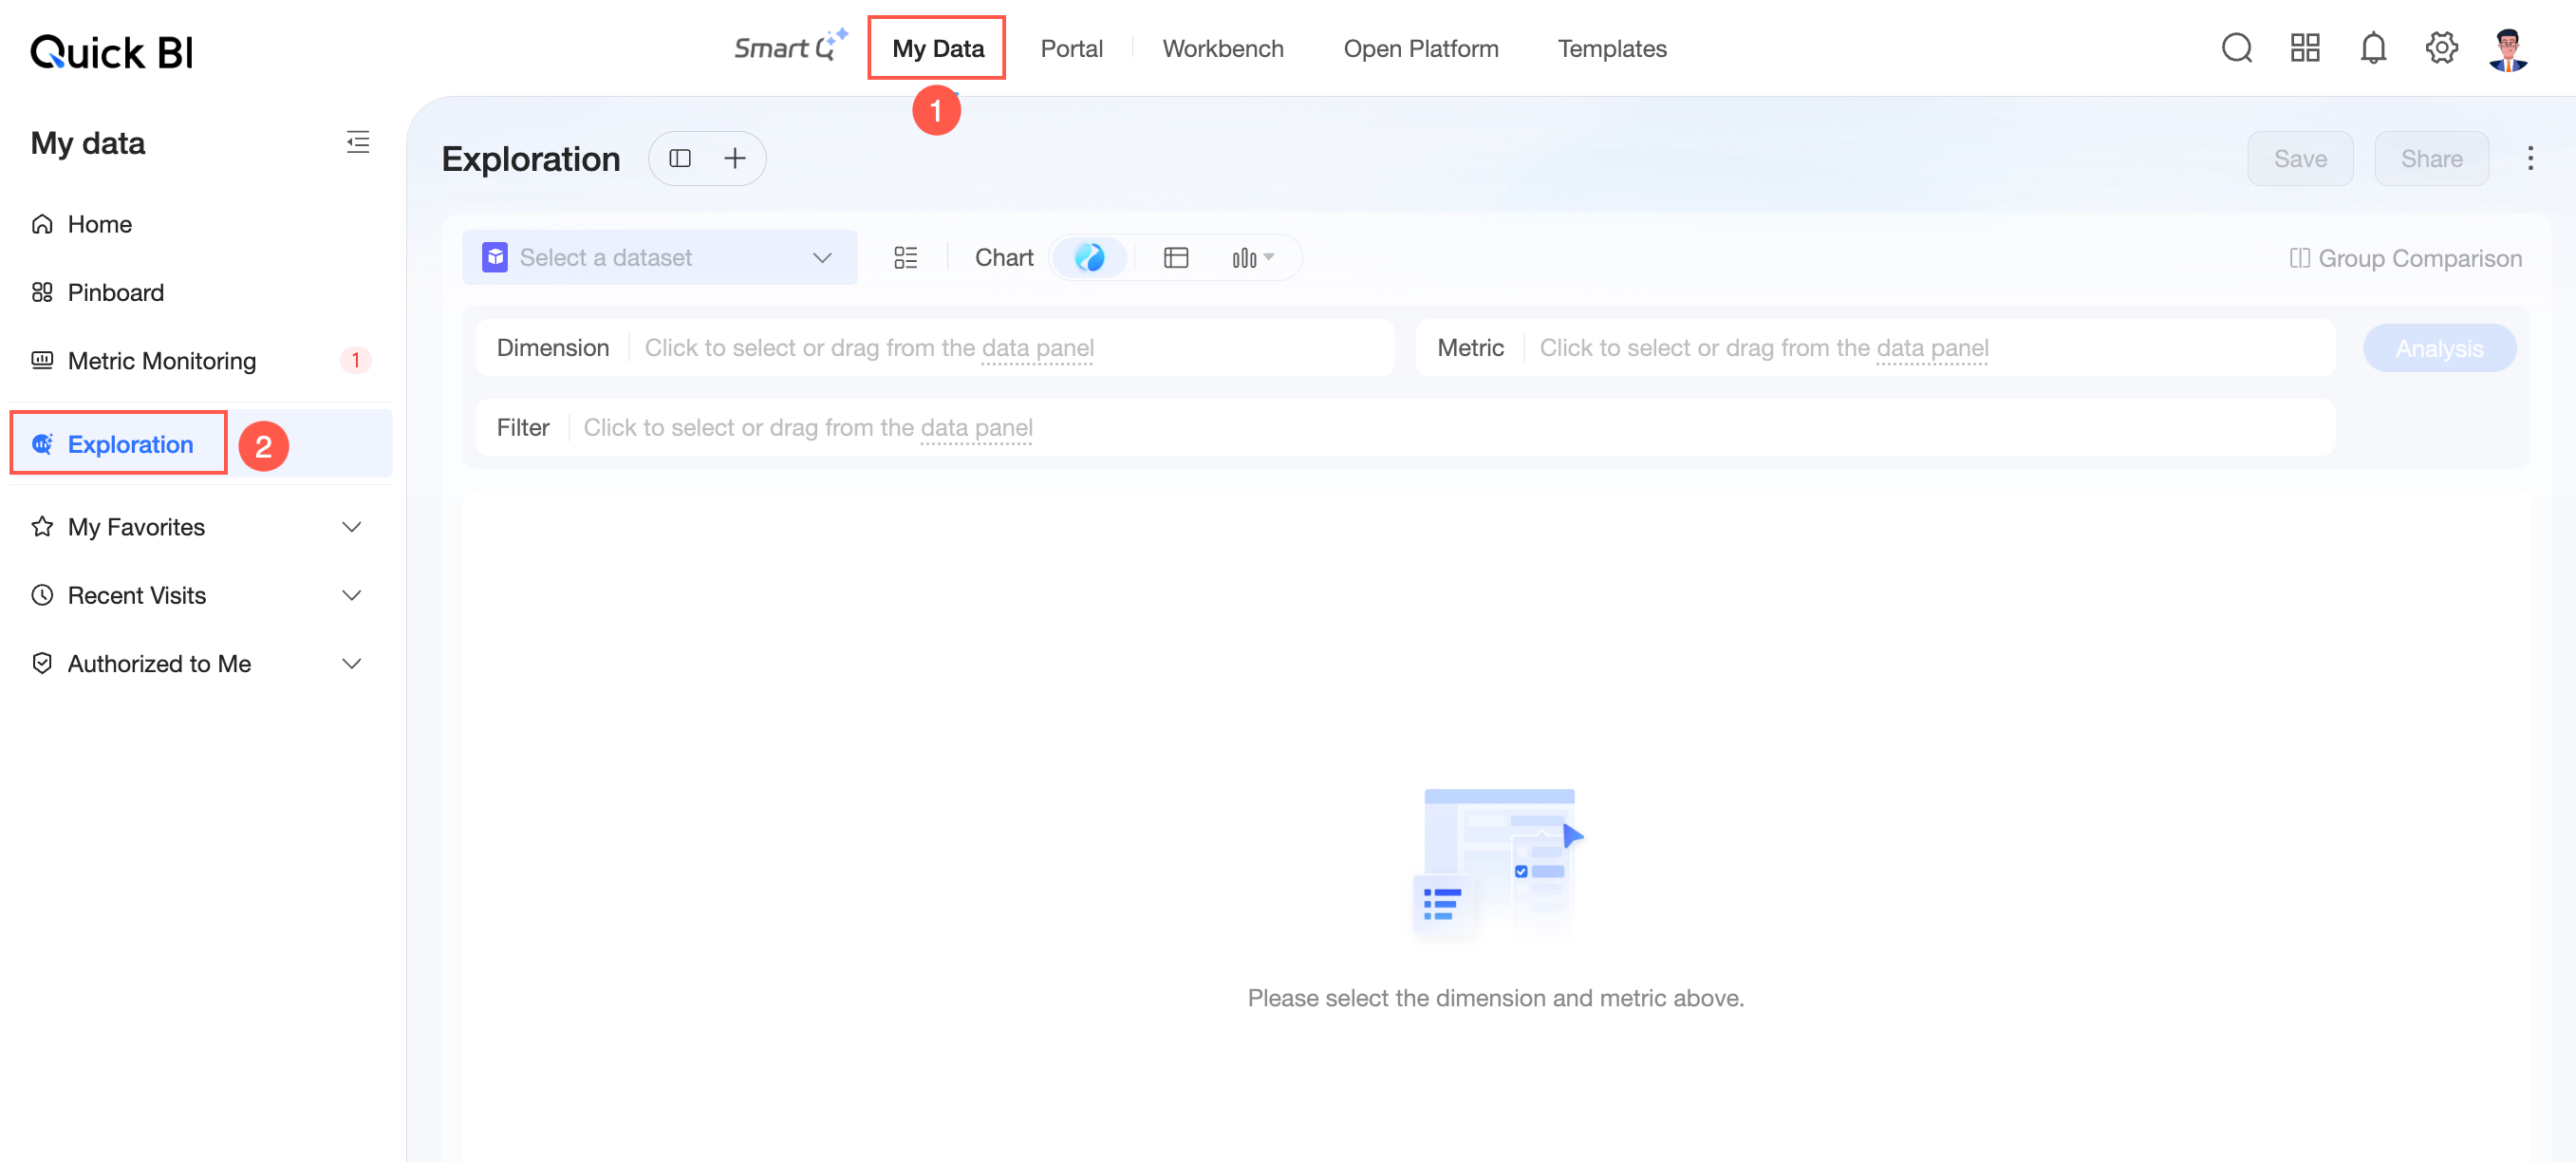This screenshot has height=1162, width=2576.
Task: Open the field list icon next to dataset
Action: [905, 258]
